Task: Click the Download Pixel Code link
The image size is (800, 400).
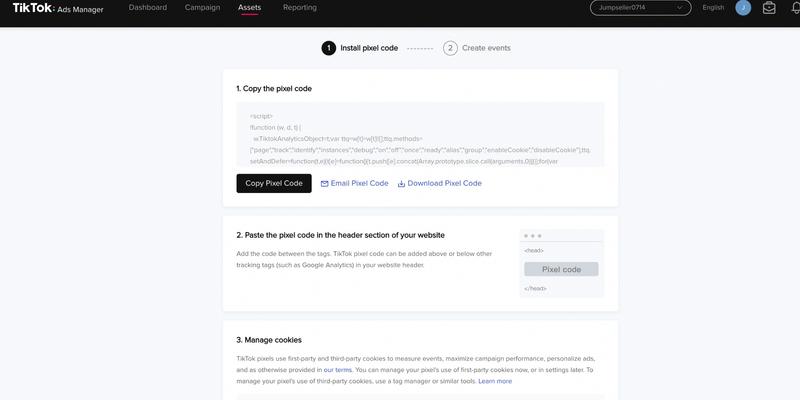Action: (x=440, y=183)
